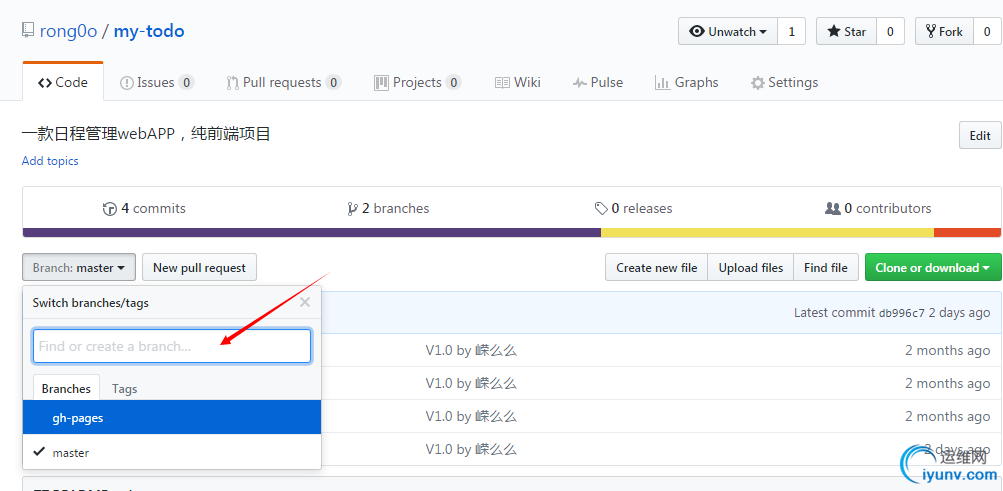Viewport: 1003px width, 491px height.
Task: Click the New pull request button
Action: [x=199, y=267]
